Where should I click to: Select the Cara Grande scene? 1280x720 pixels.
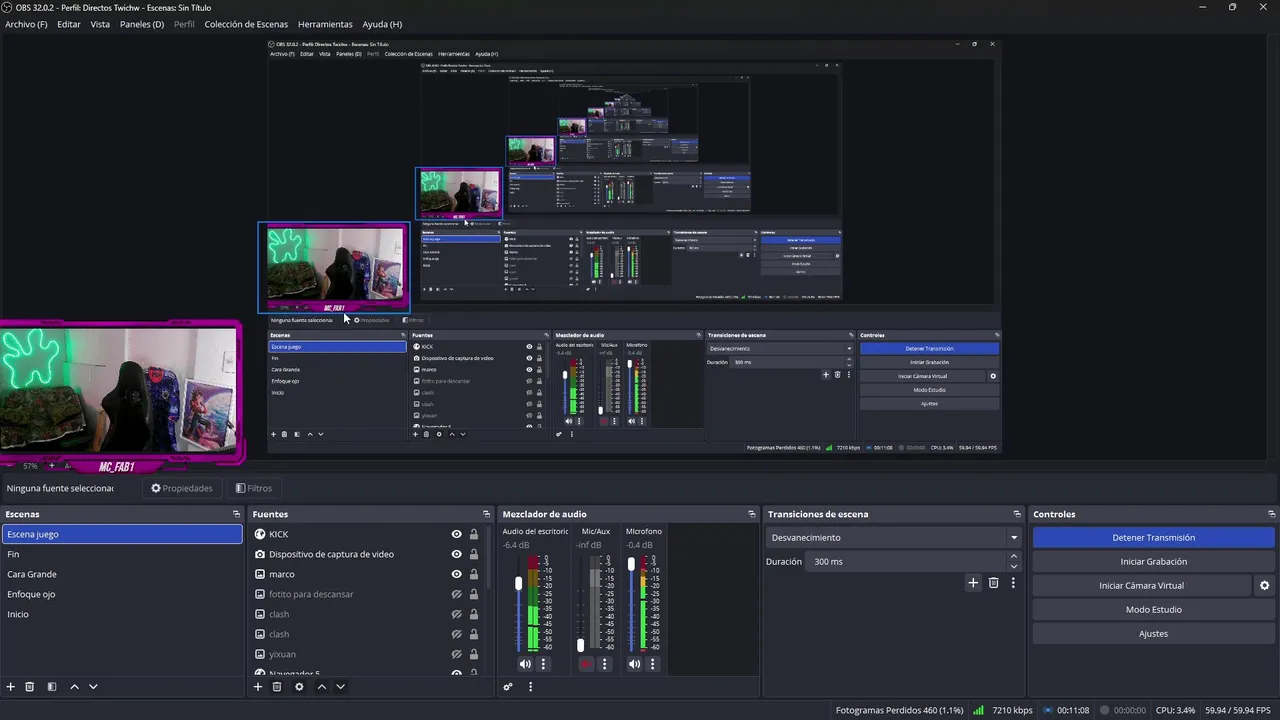coord(122,574)
